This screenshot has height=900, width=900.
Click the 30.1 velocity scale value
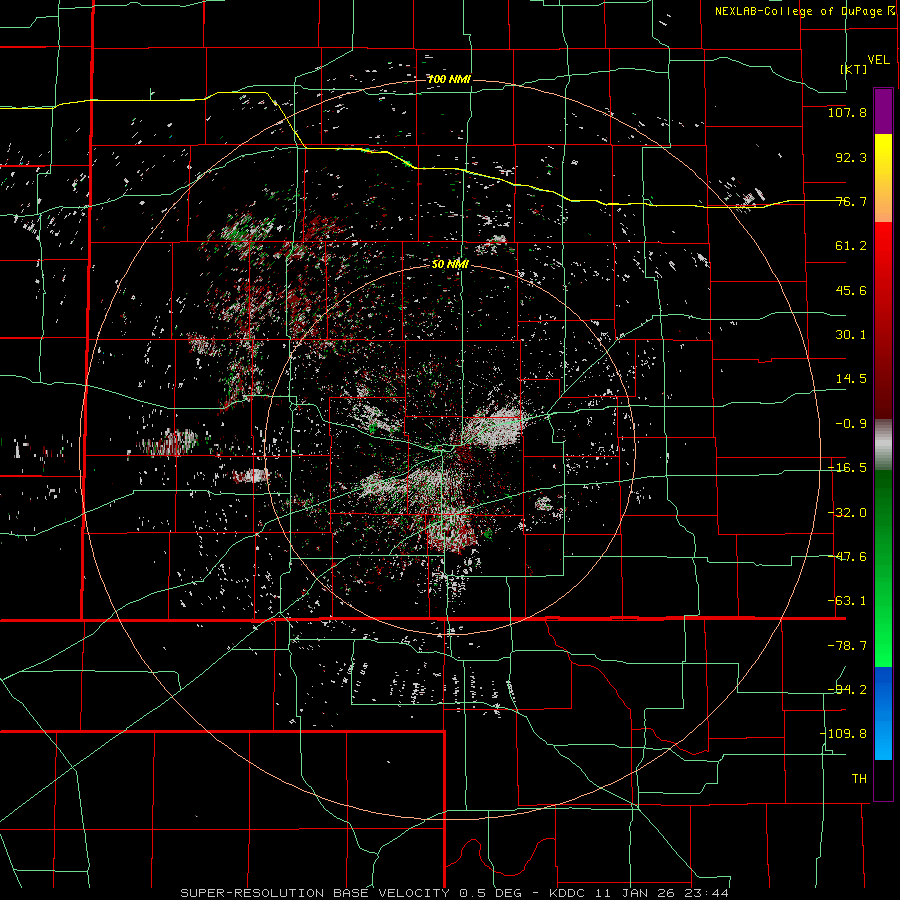pyautogui.click(x=851, y=335)
